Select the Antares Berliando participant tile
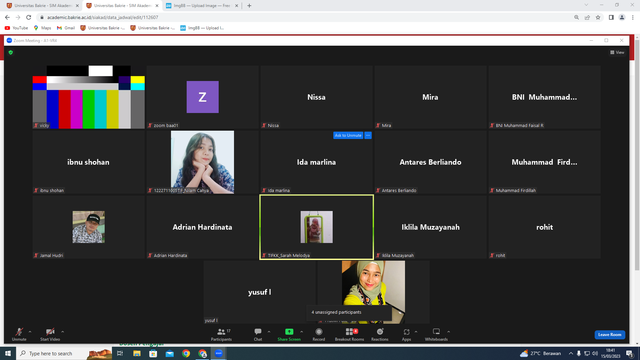This screenshot has height=360, width=640. pyautogui.click(x=430, y=162)
